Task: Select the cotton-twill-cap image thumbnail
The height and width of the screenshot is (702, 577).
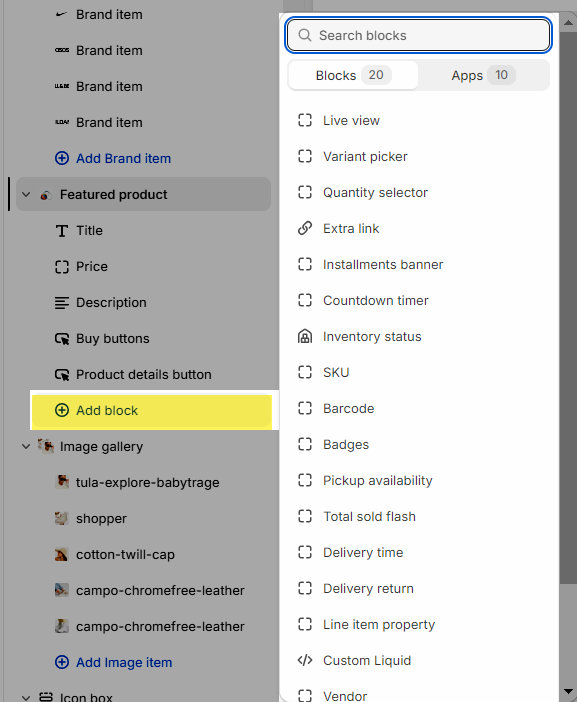Action: (x=62, y=554)
